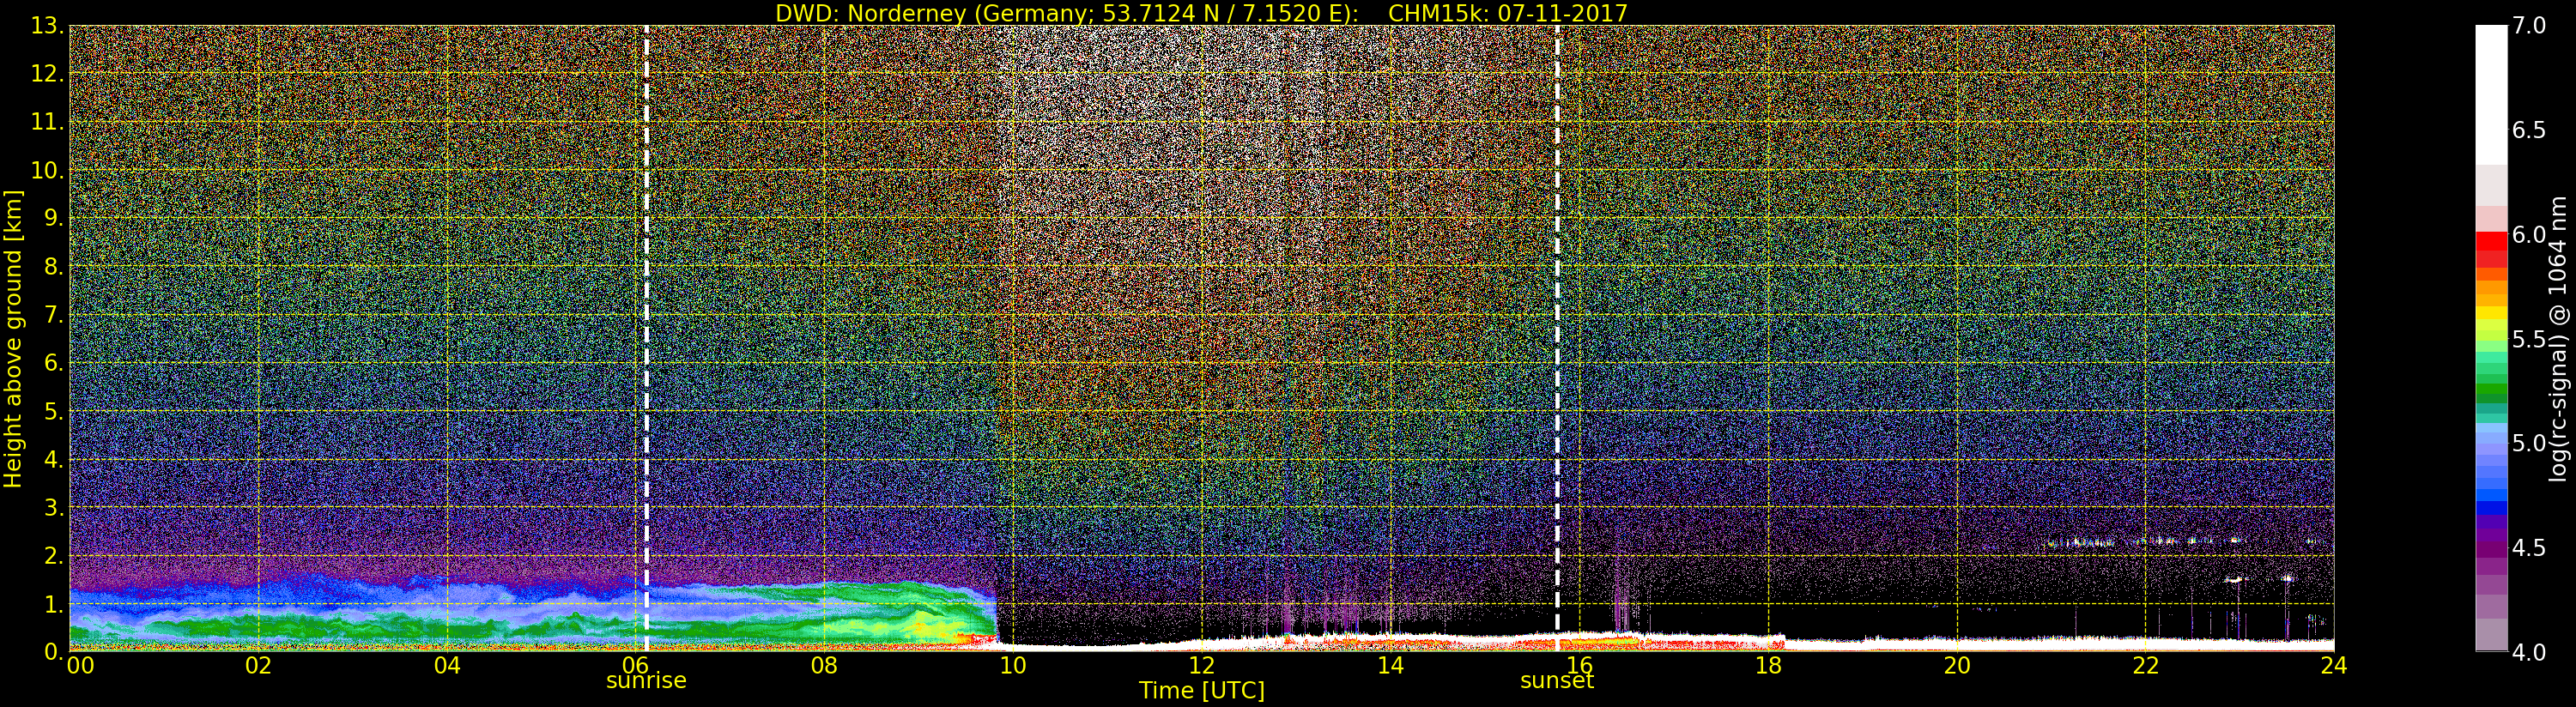Click the "log(rc-signal) @ 1064 nm" colorbar label
Image resolution: width=2576 pixels, height=707 pixels.
click(x=2557, y=338)
